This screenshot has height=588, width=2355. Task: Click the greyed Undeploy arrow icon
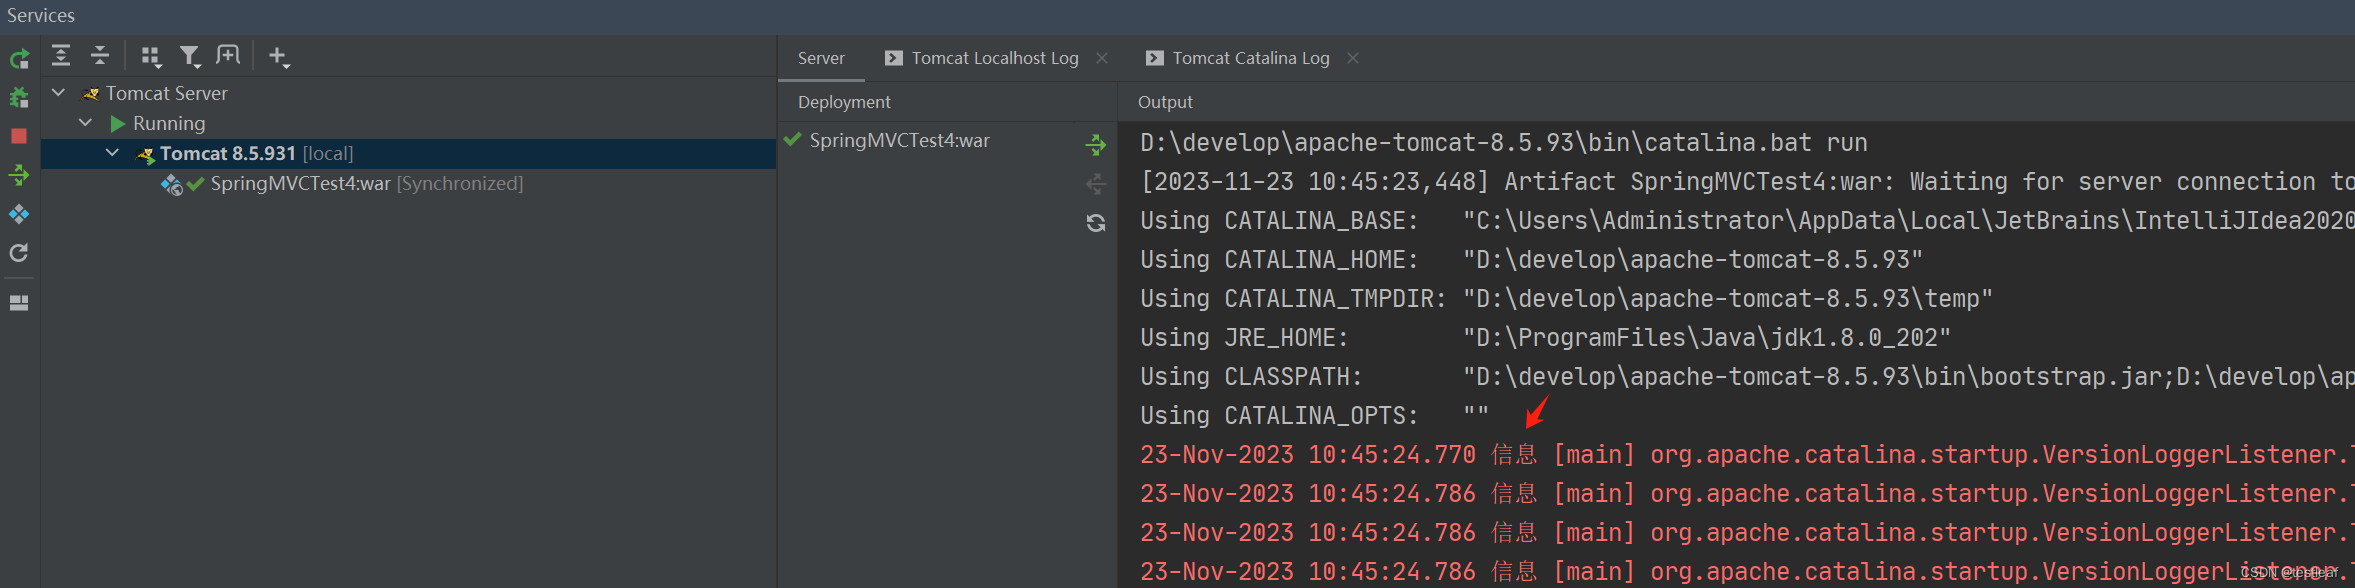point(1096,184)
